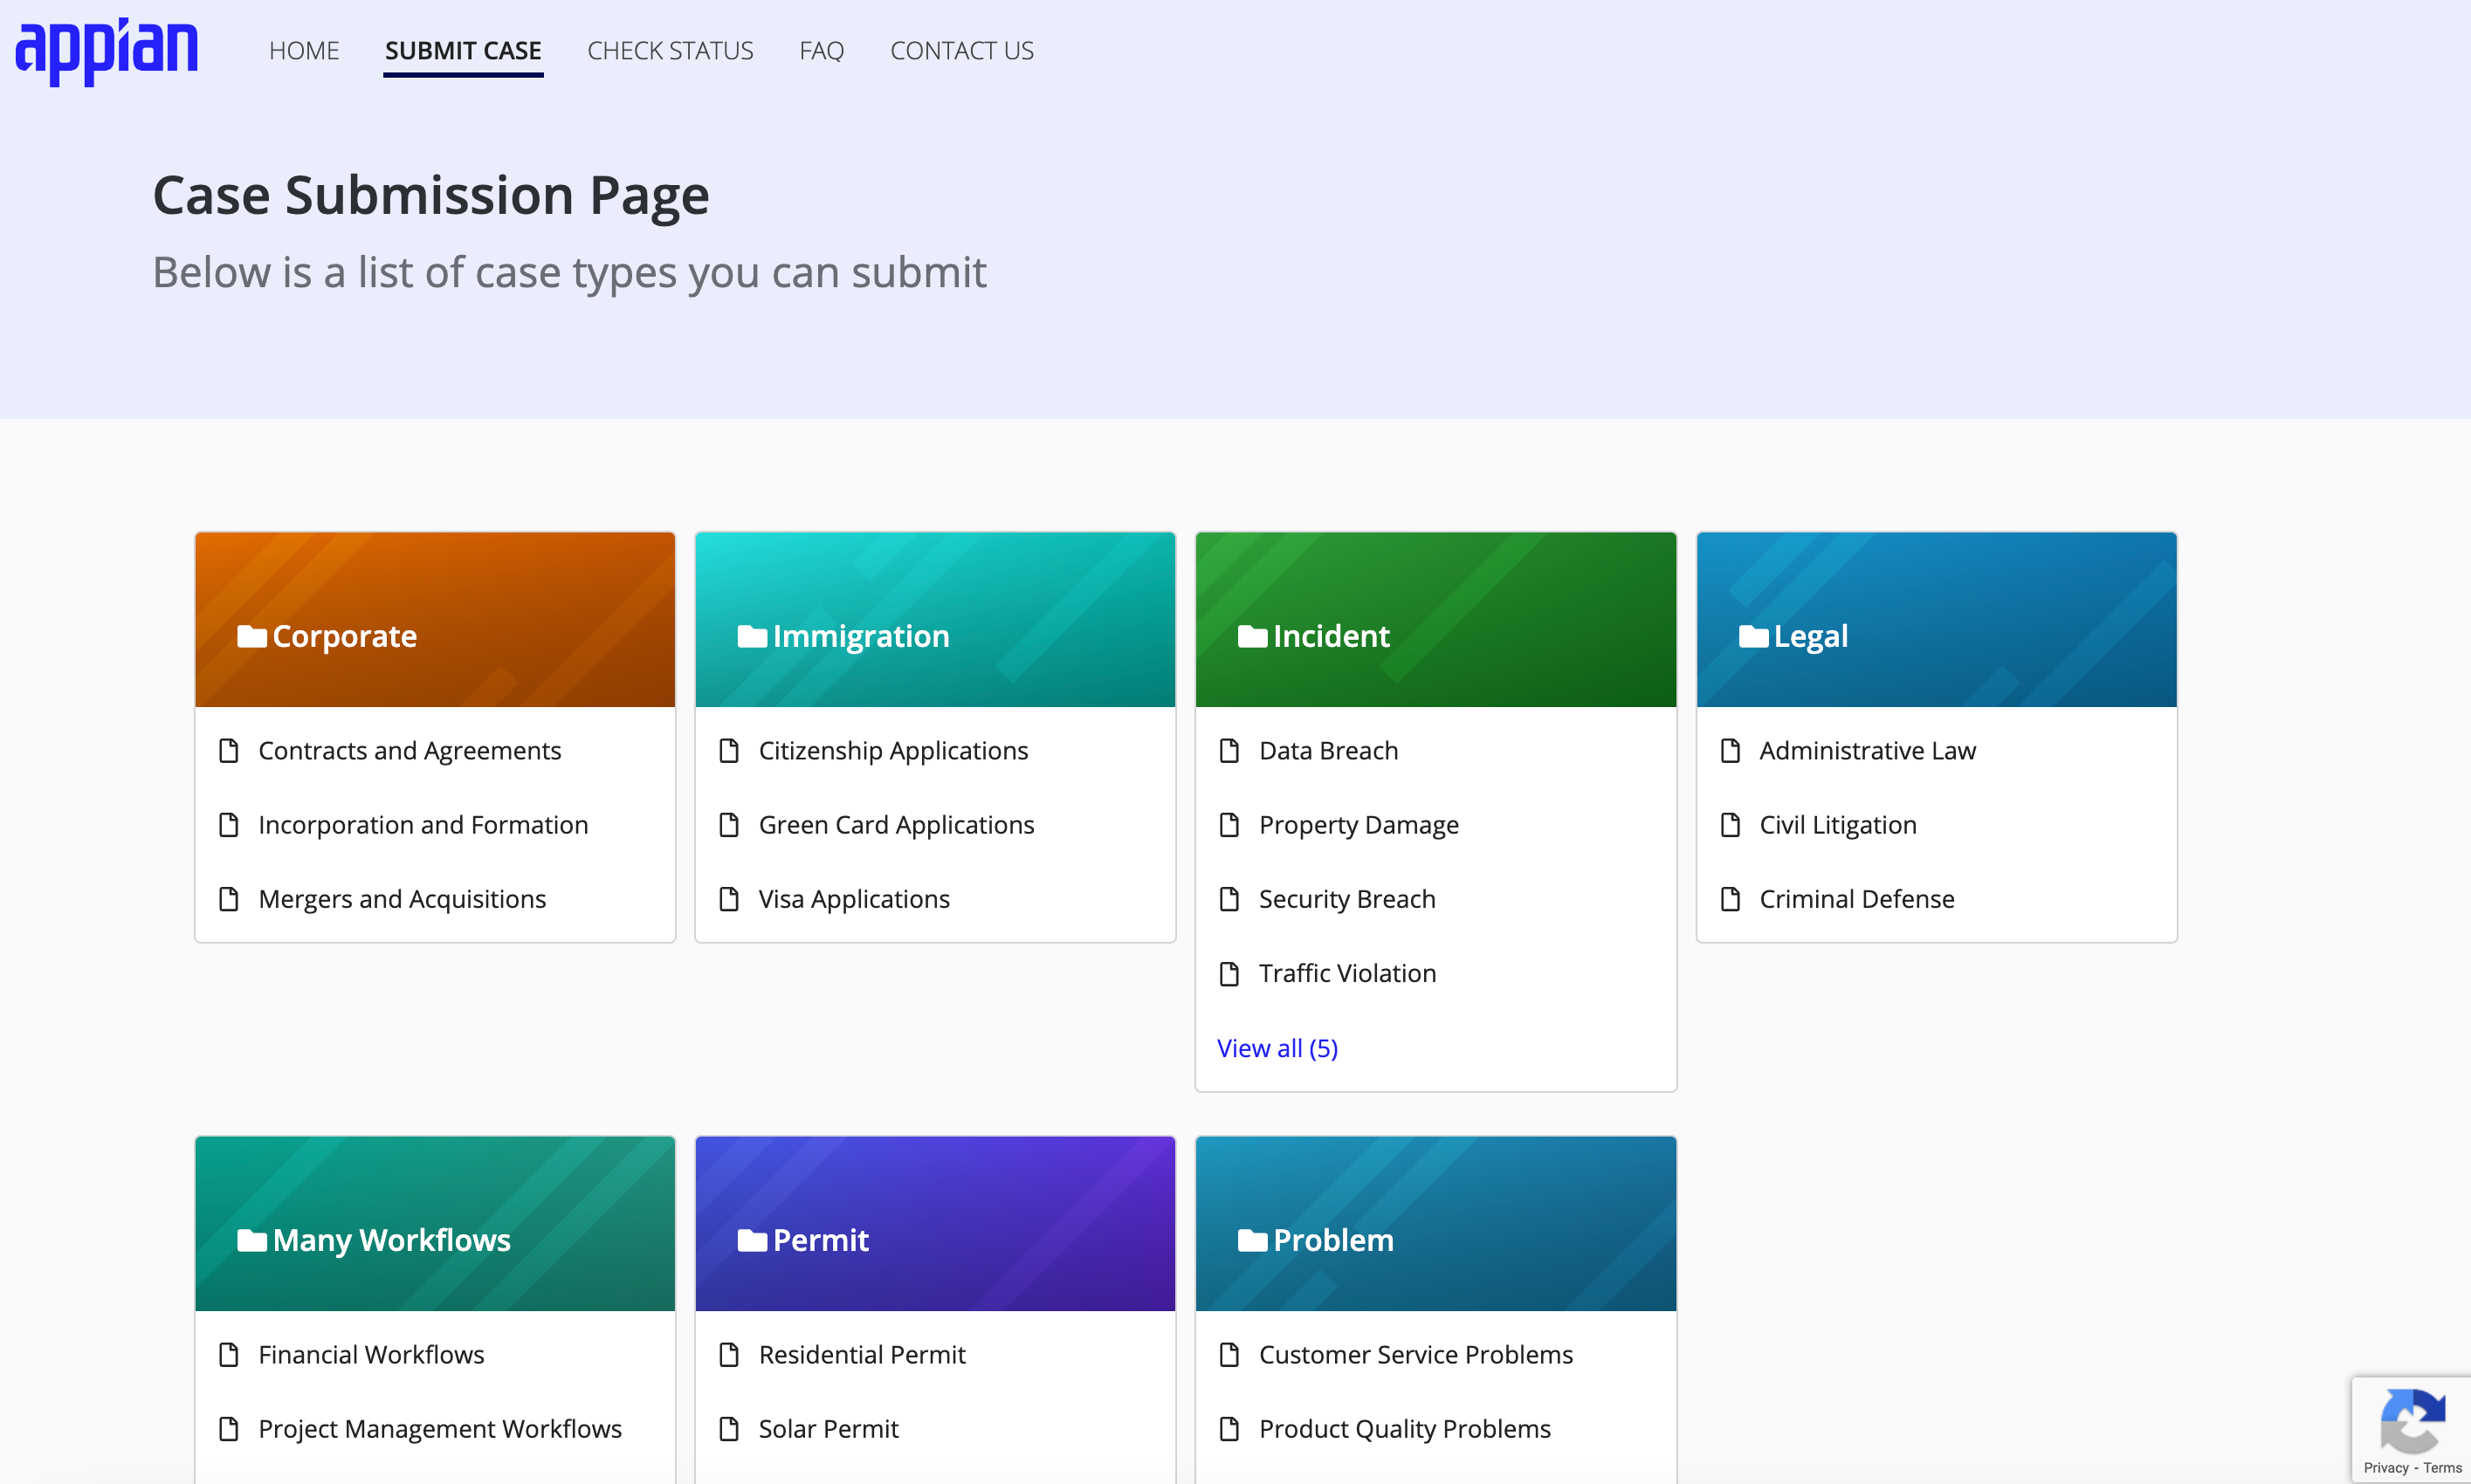This screenshot has width=2471, height=1484.
Task: Select the SUBMIT CASE tab
Action: (463, 50)
